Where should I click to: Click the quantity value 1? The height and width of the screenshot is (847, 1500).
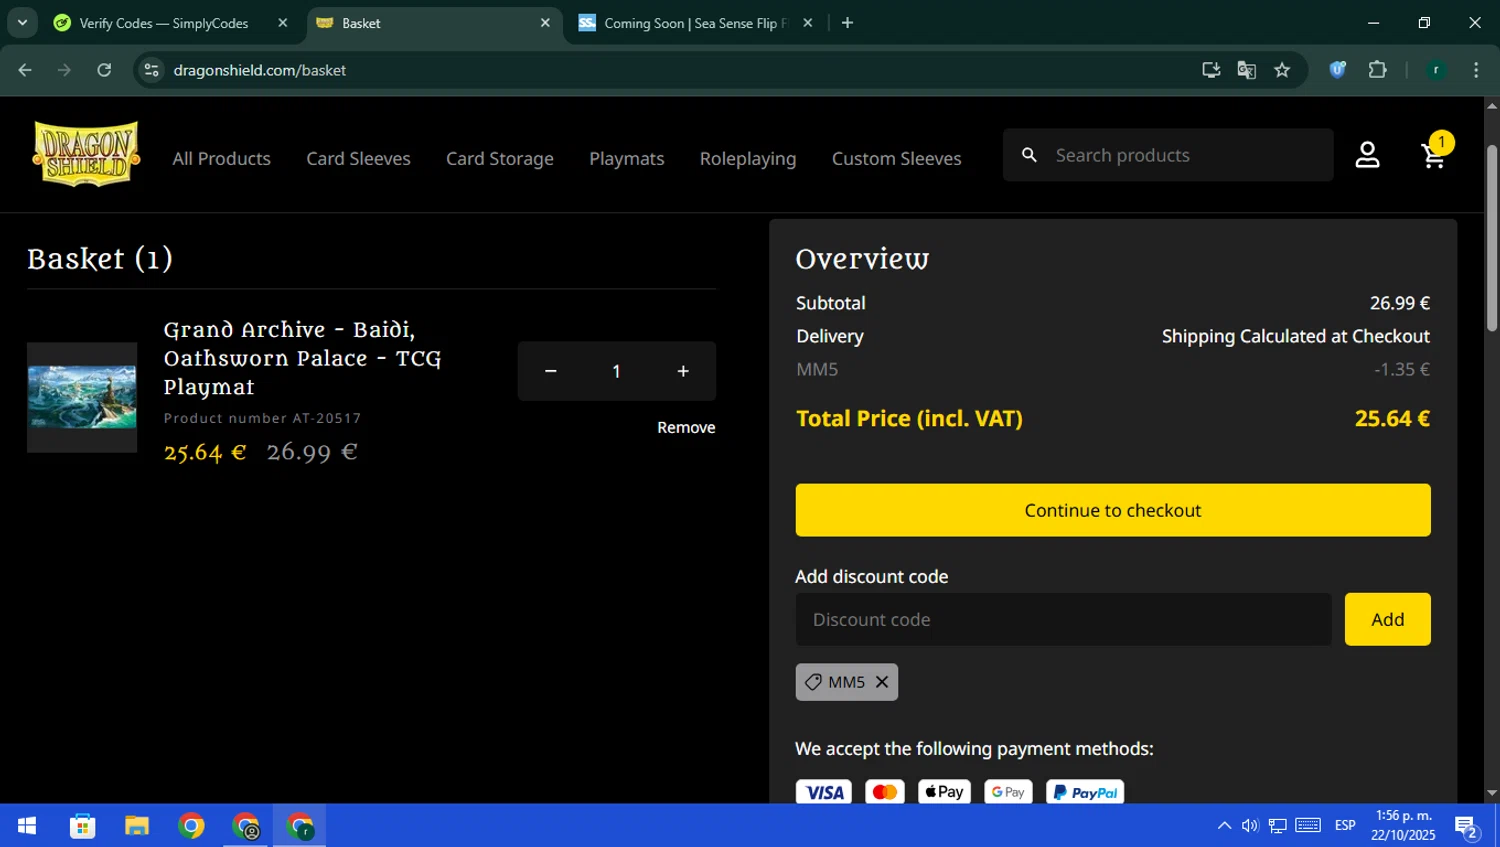(616, 371)
